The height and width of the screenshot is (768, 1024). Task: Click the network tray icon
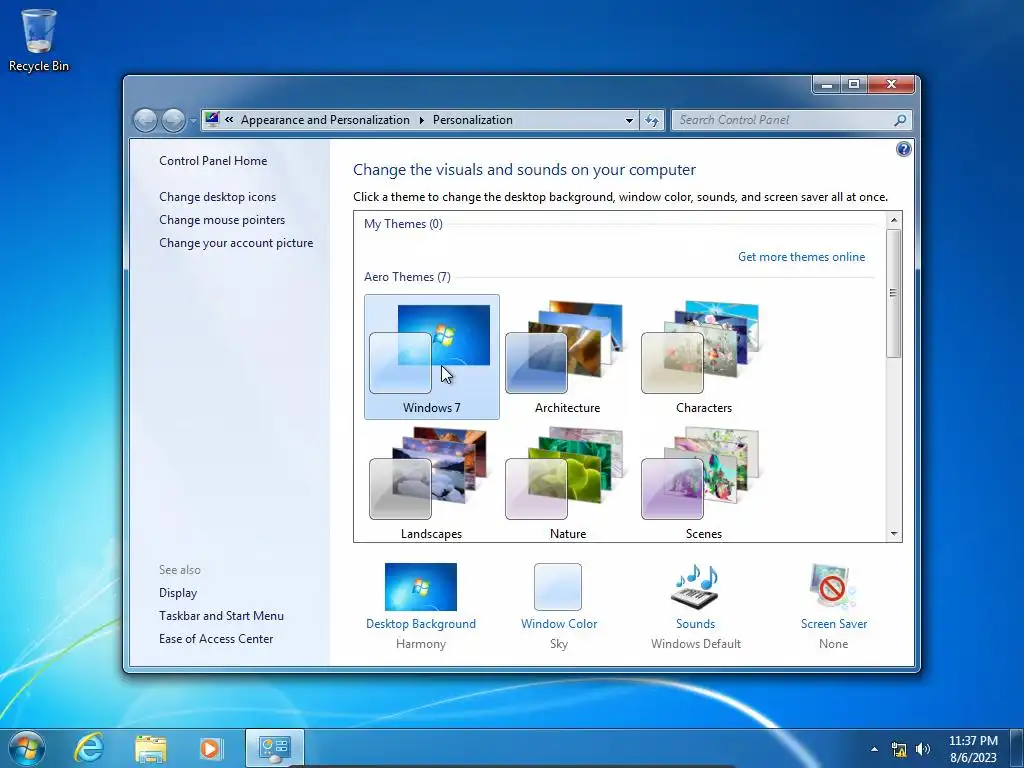(x=899, y=750)
